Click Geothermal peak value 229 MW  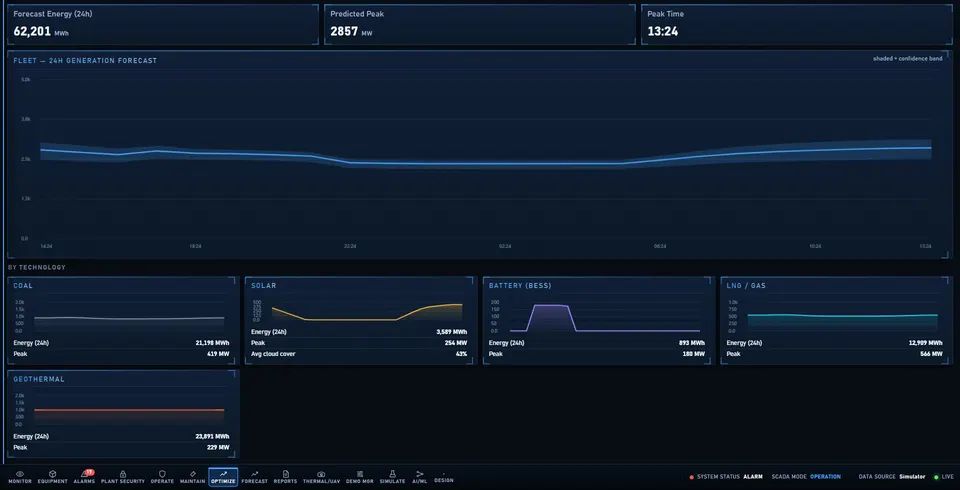[218, 448]
